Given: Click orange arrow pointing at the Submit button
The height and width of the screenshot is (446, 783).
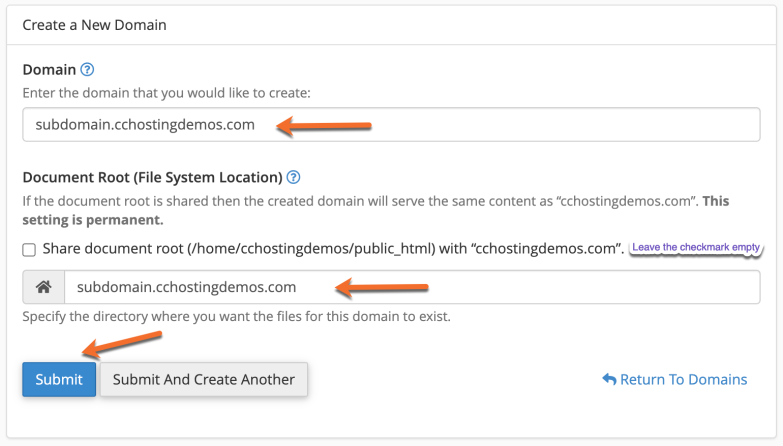Looking at the screenshot, I should pyautogui.click(x=112, y=347).
